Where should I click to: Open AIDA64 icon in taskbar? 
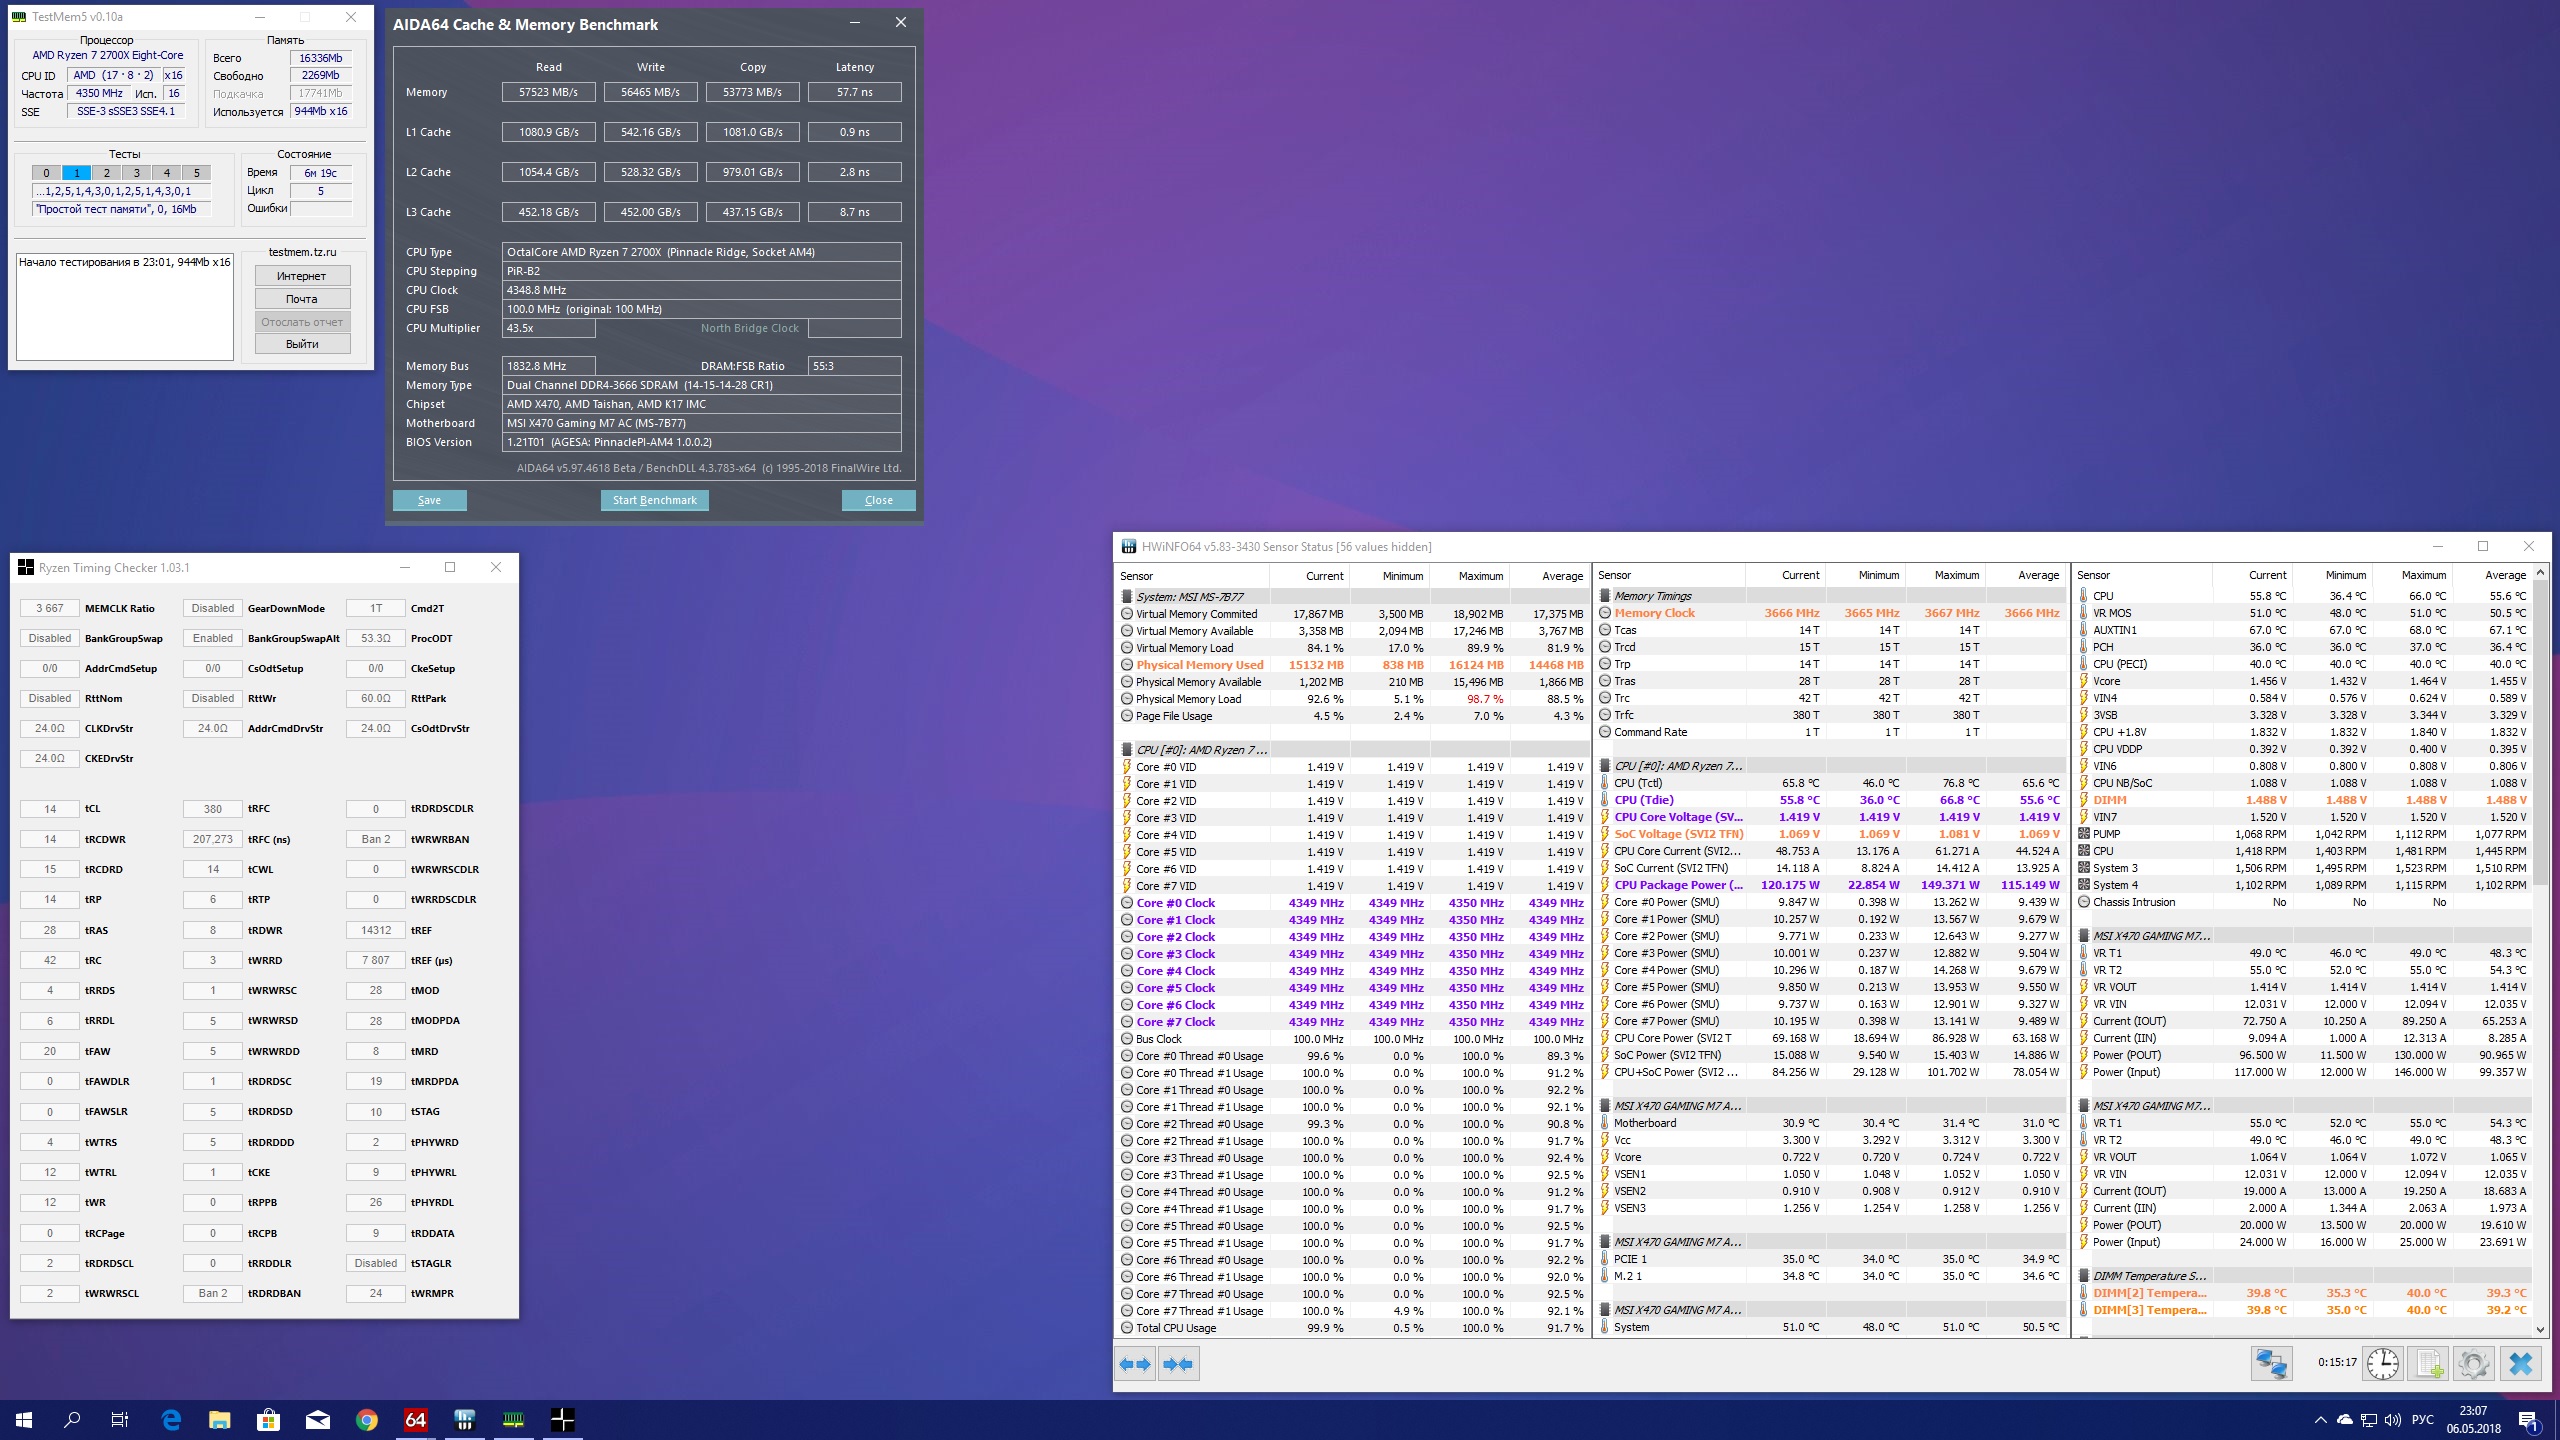[x=415, y=1419]
